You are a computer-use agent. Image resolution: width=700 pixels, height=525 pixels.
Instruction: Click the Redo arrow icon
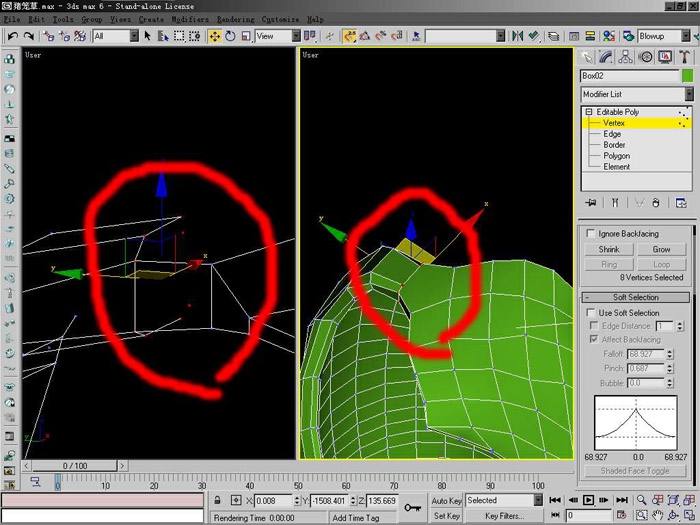pyautogui.click(x=29, y=36)
